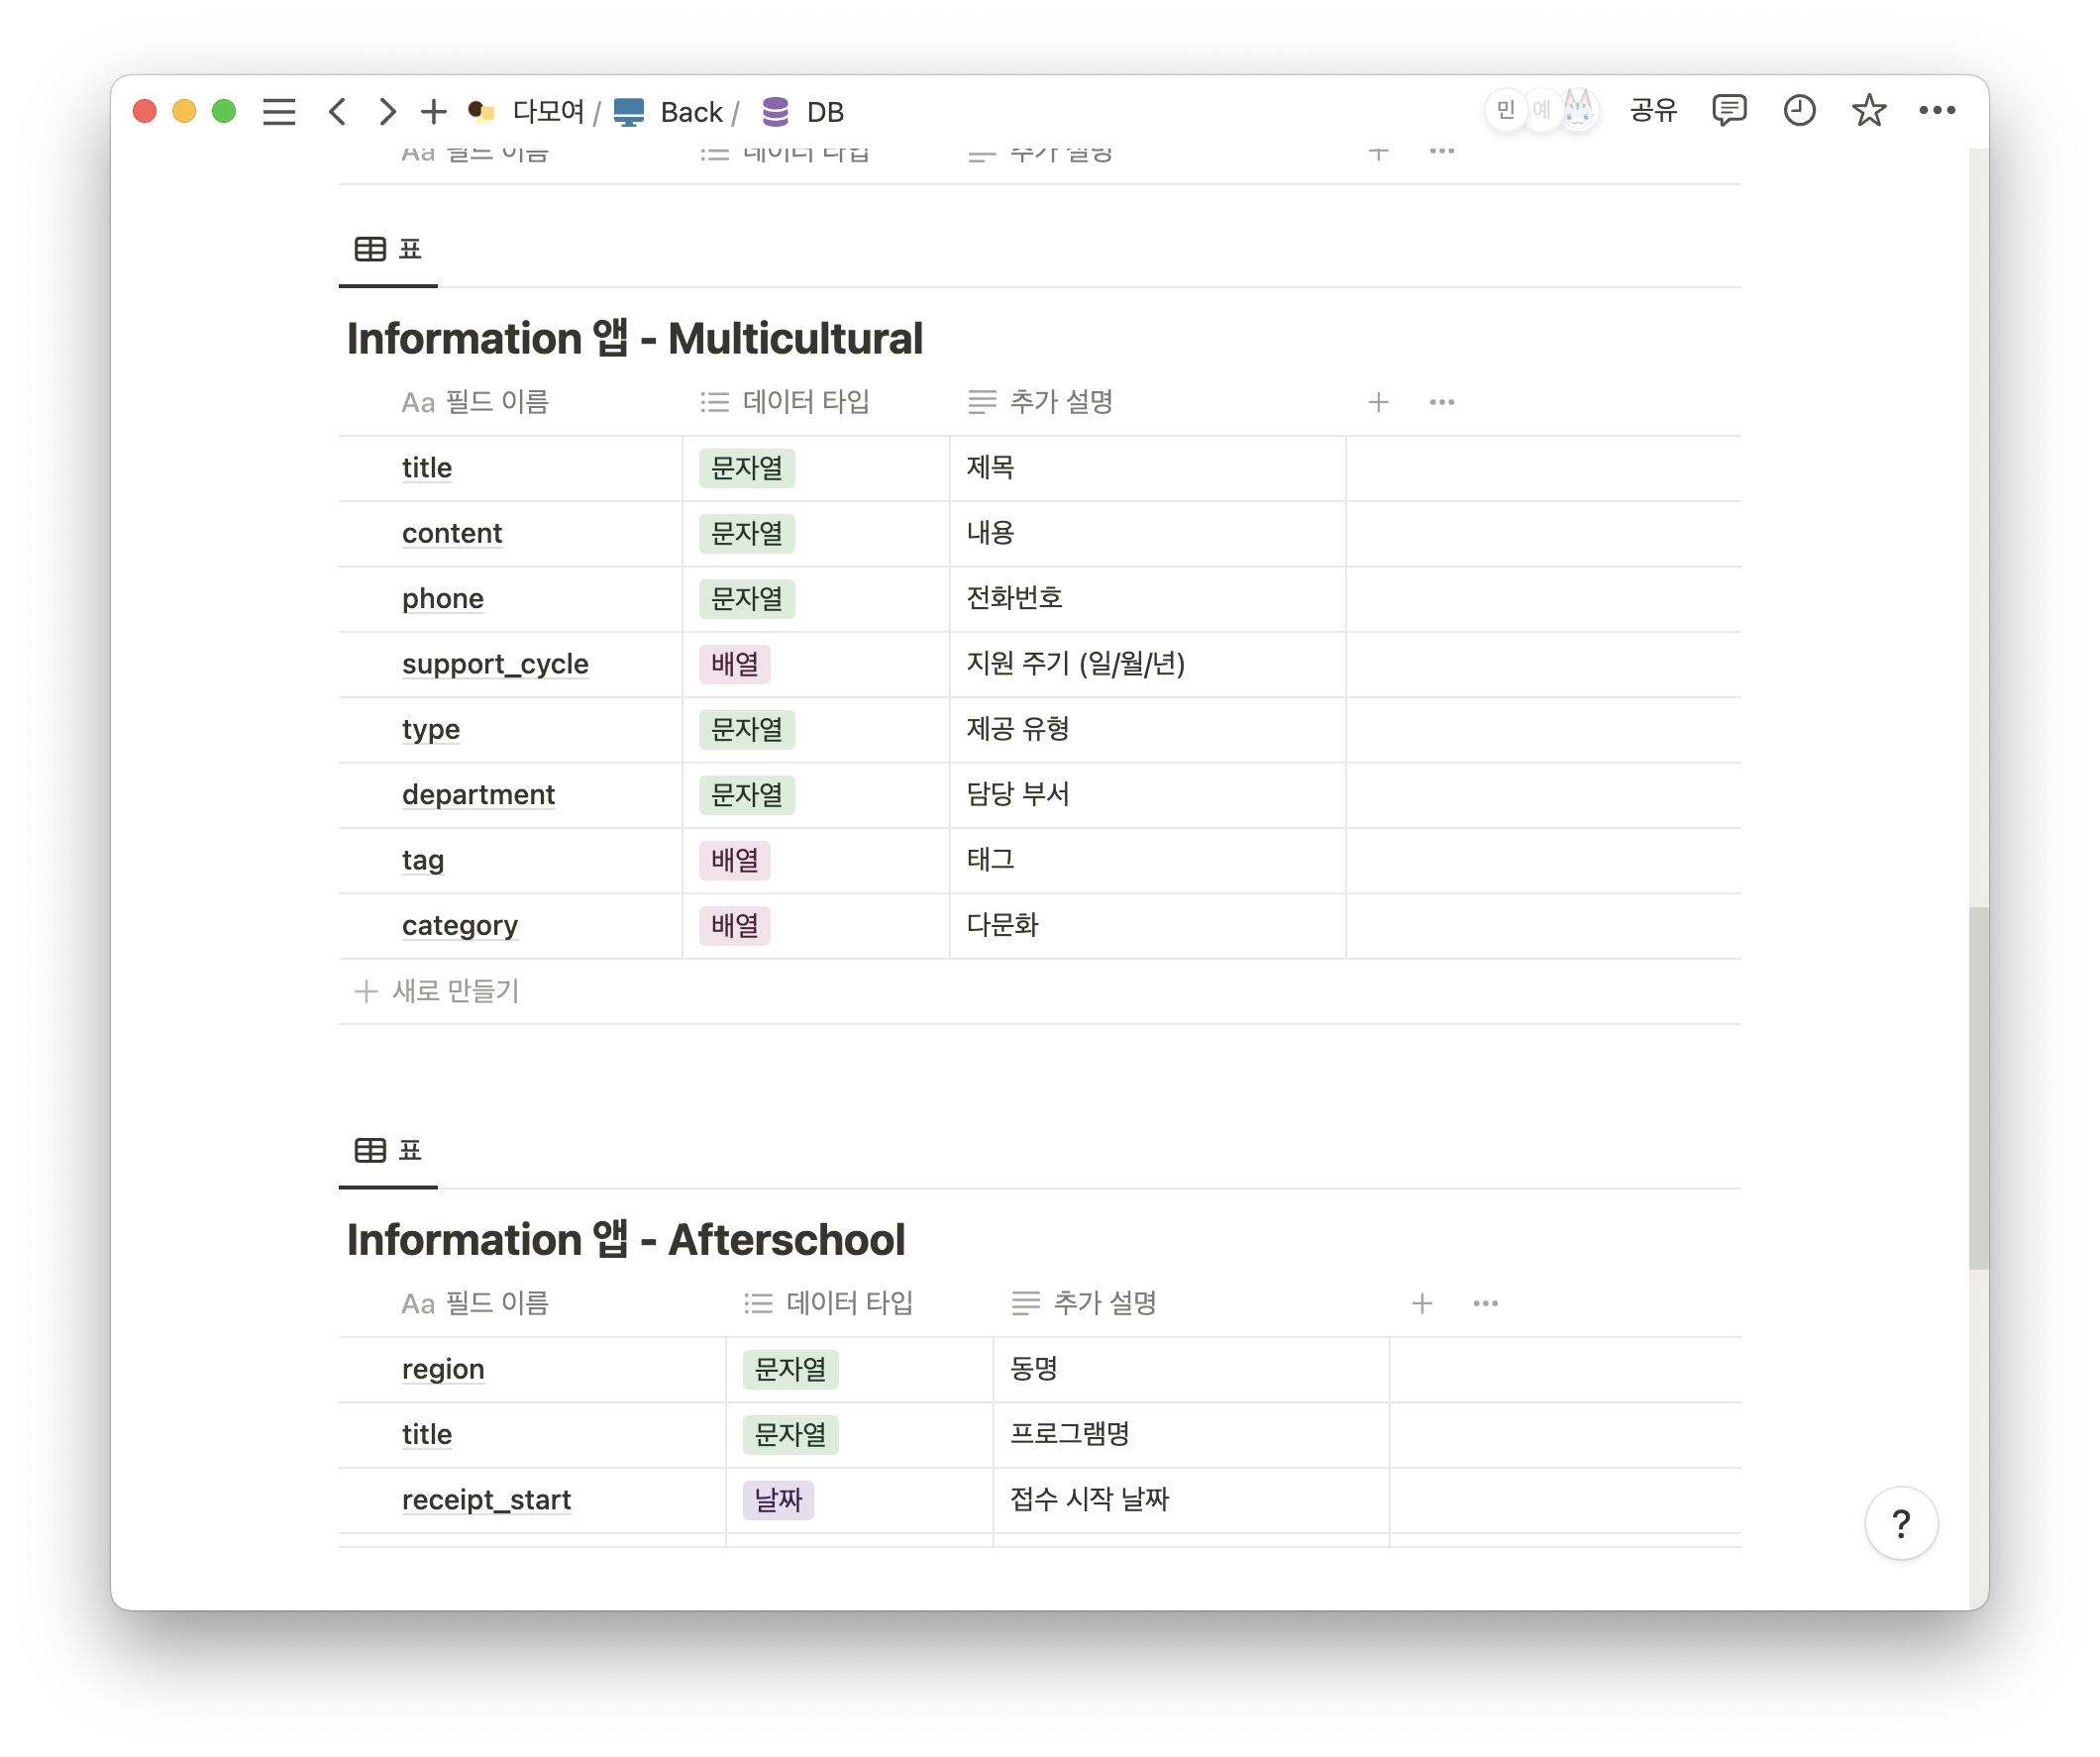Open the 다모여 breadcrumb

tap(527, 111)
